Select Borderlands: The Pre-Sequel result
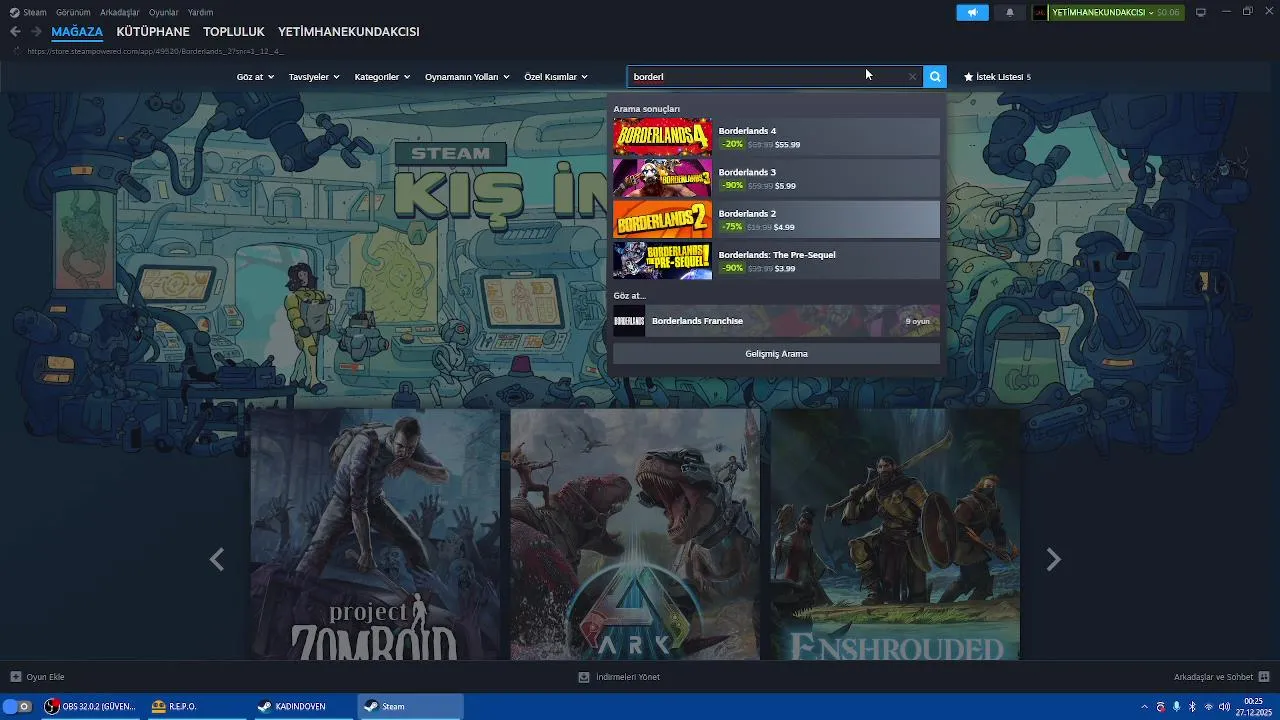 pos(776,260)
